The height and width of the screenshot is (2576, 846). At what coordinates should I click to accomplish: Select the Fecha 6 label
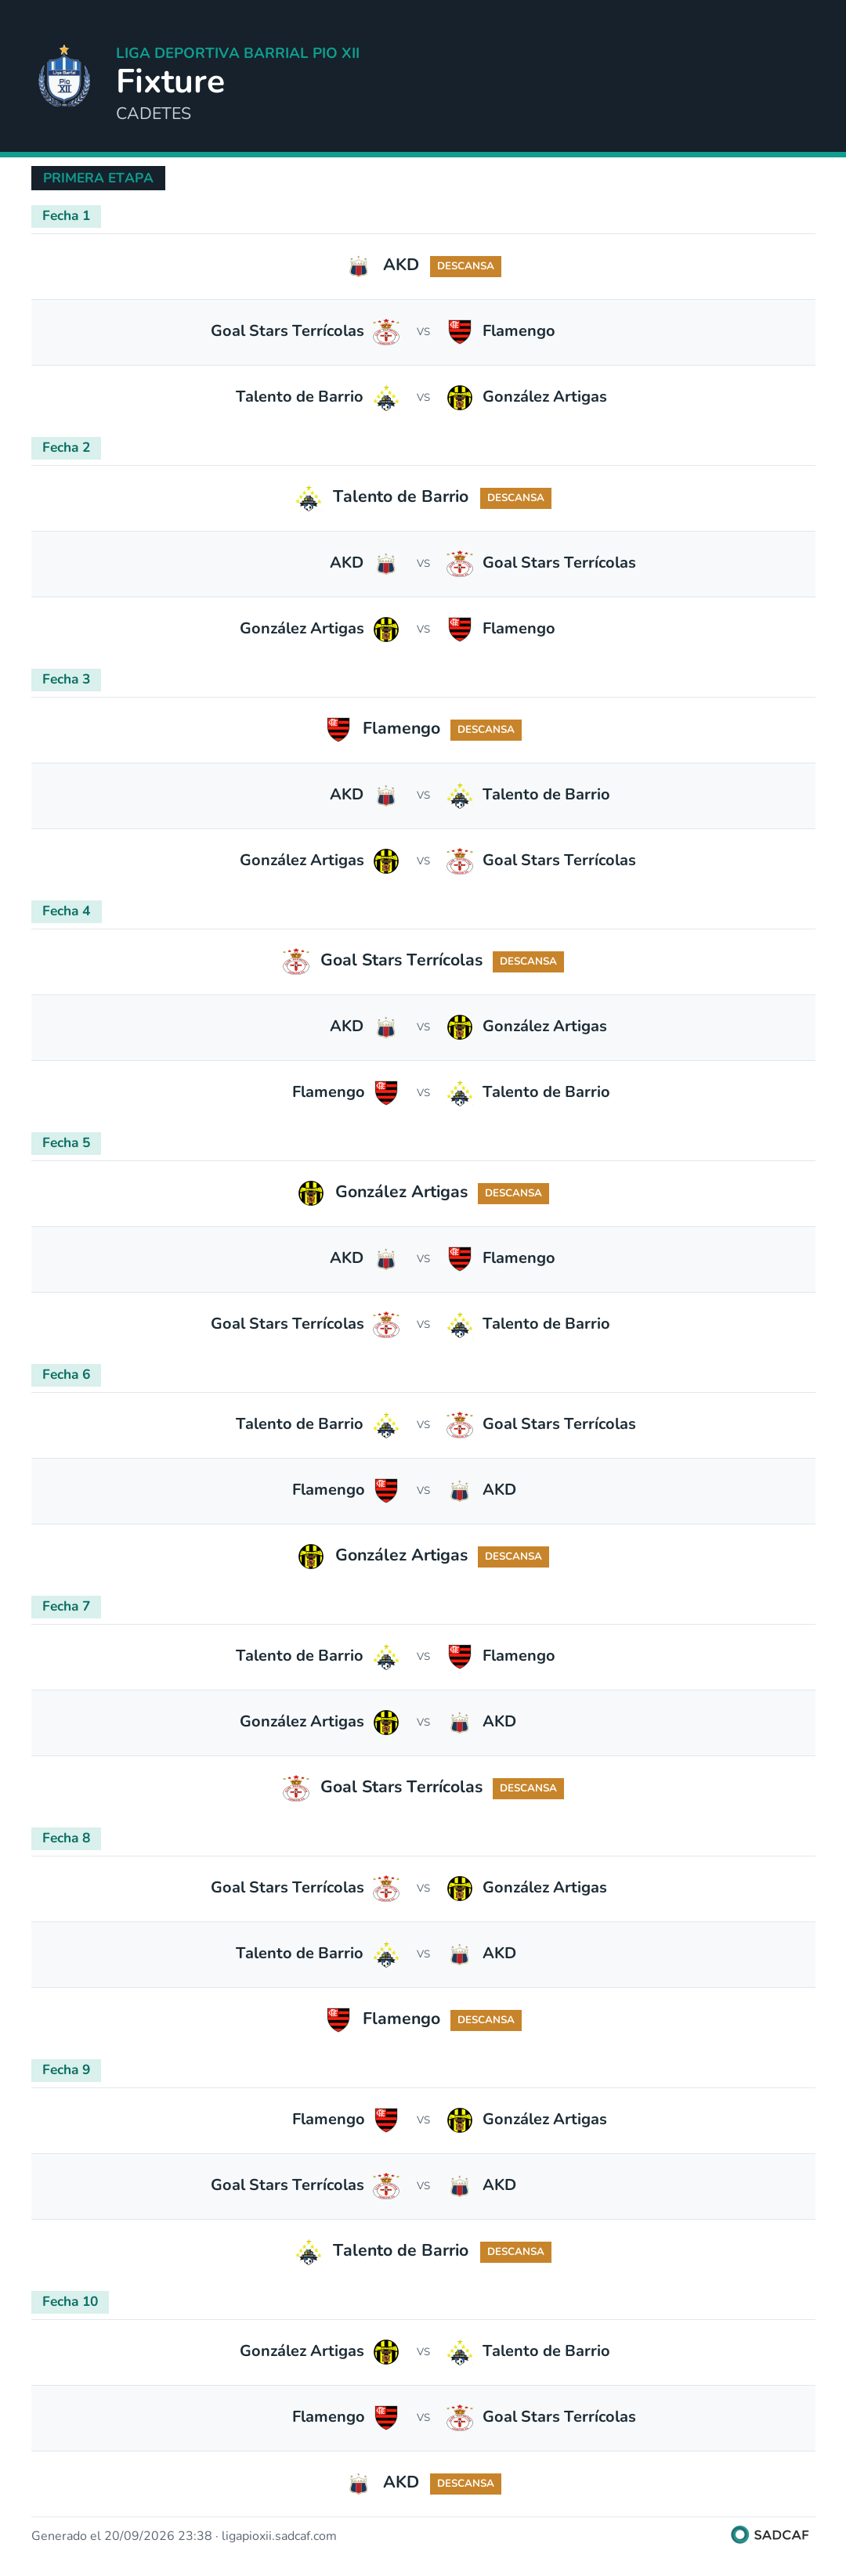point(66,1375)
